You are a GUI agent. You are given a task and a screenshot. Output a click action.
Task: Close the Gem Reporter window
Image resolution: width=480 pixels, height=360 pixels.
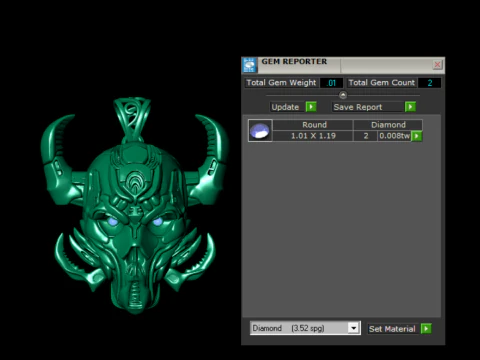[x=438, y=64]
